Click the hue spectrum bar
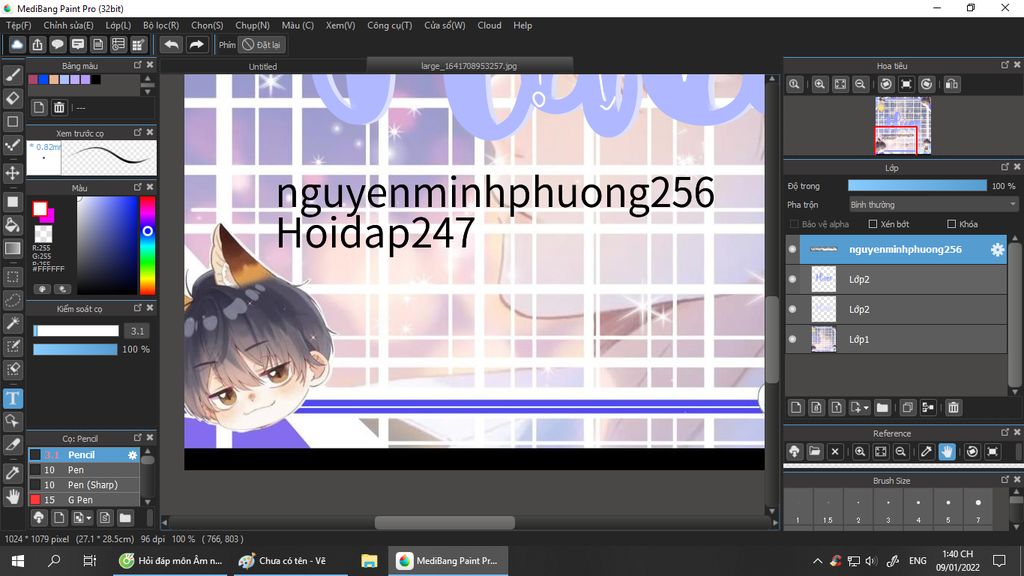Screen dimensions: 1024x576 pos(148,245)
